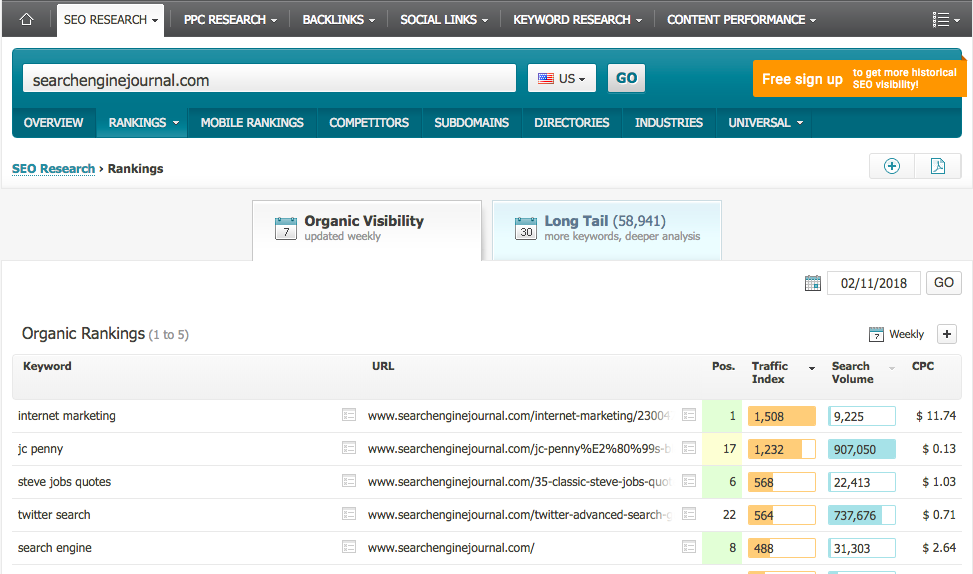Click the add (plus circle) button near breadcrumb

(892, 166)
